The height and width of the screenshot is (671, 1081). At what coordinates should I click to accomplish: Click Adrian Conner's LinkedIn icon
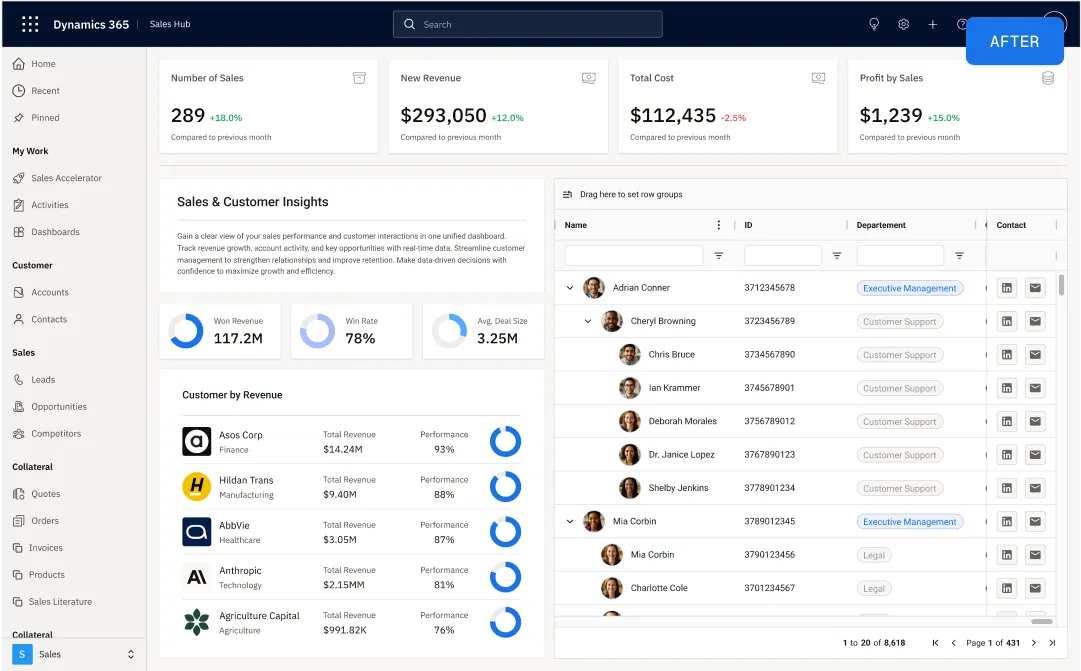(x=1006, y=287)
